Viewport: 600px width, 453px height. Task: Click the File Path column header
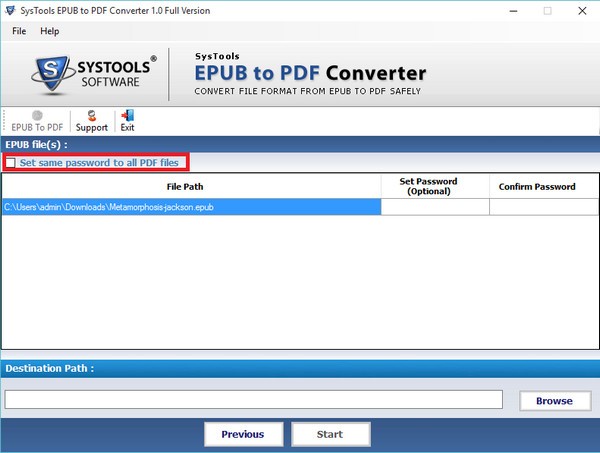click(191, 186)
